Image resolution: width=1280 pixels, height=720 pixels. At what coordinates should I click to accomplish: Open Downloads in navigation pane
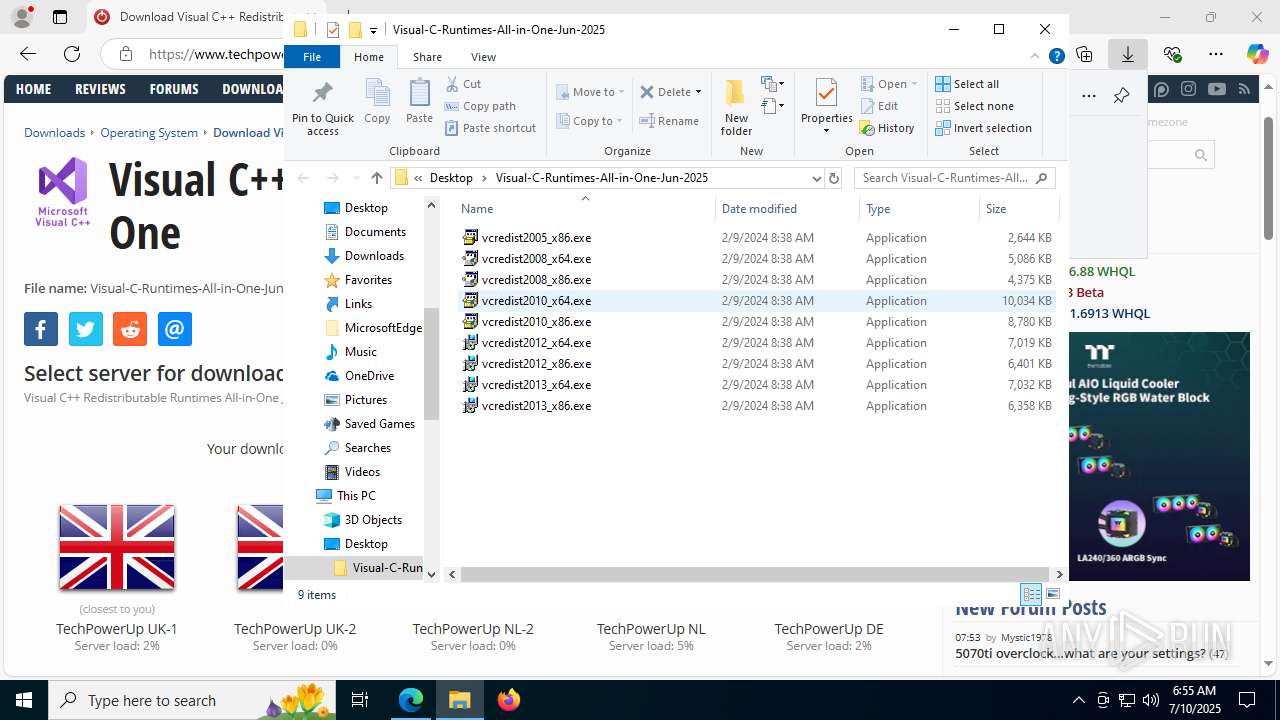click(374, 256)
